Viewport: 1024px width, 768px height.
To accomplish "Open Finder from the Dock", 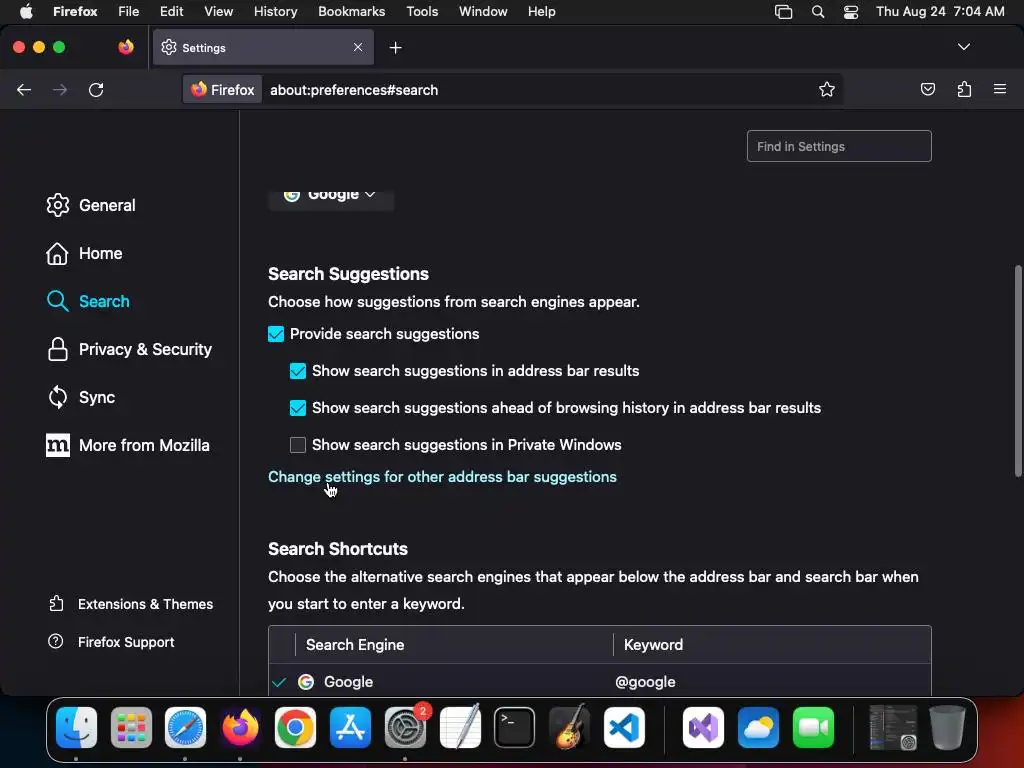I will coord(76,728).
